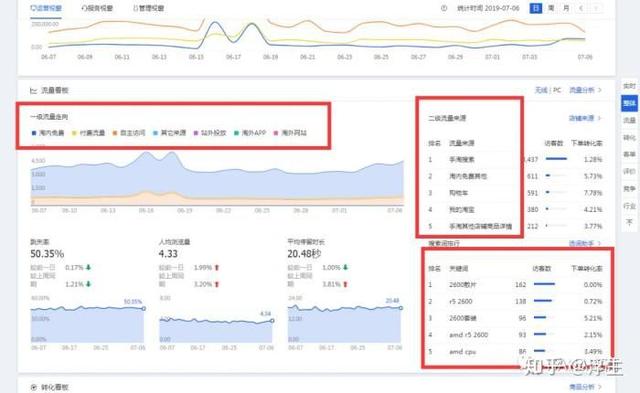Switch to 无线 traffic view
The width and height of the screenshot is (640, 393).
click(541, 90)
